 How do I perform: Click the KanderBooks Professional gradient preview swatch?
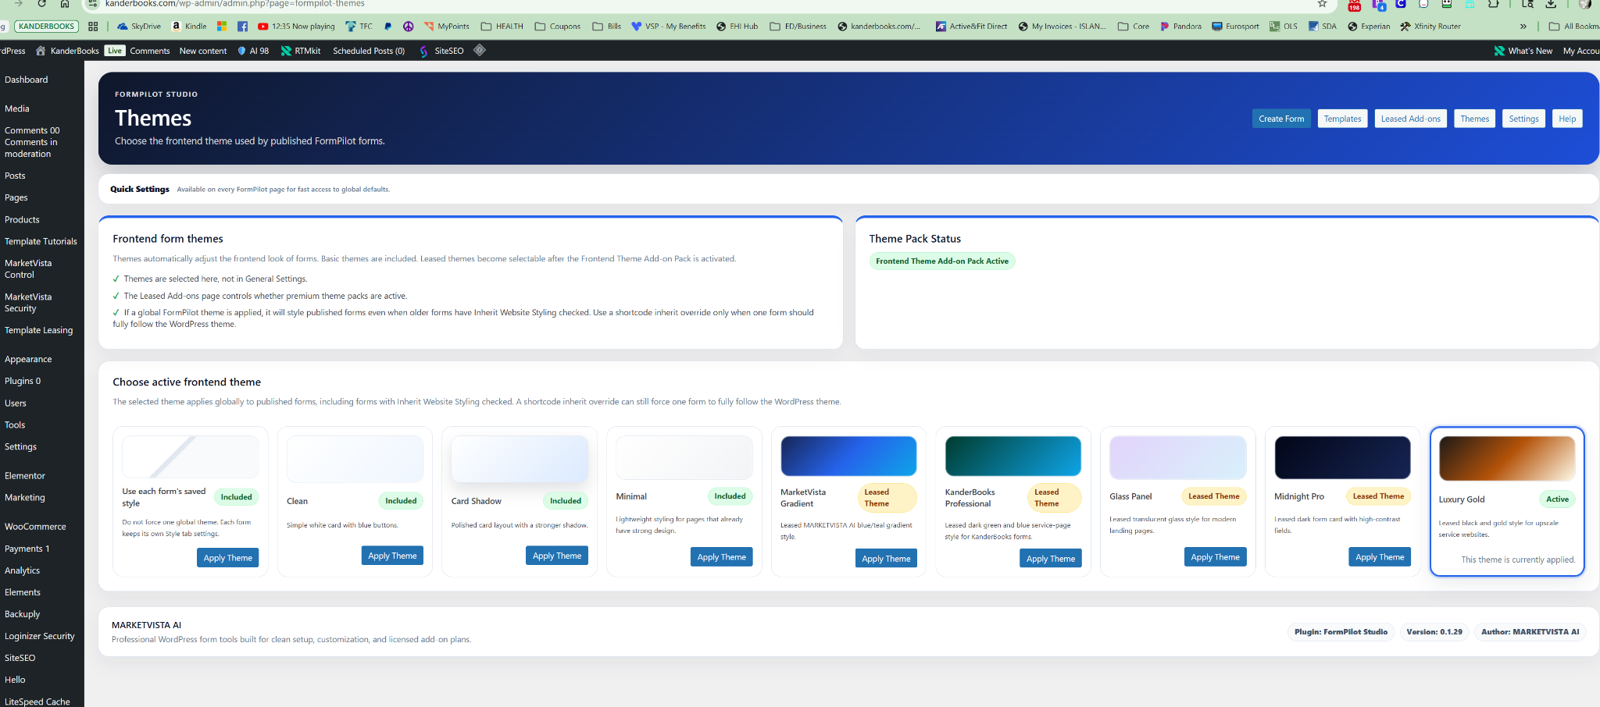1013,456
